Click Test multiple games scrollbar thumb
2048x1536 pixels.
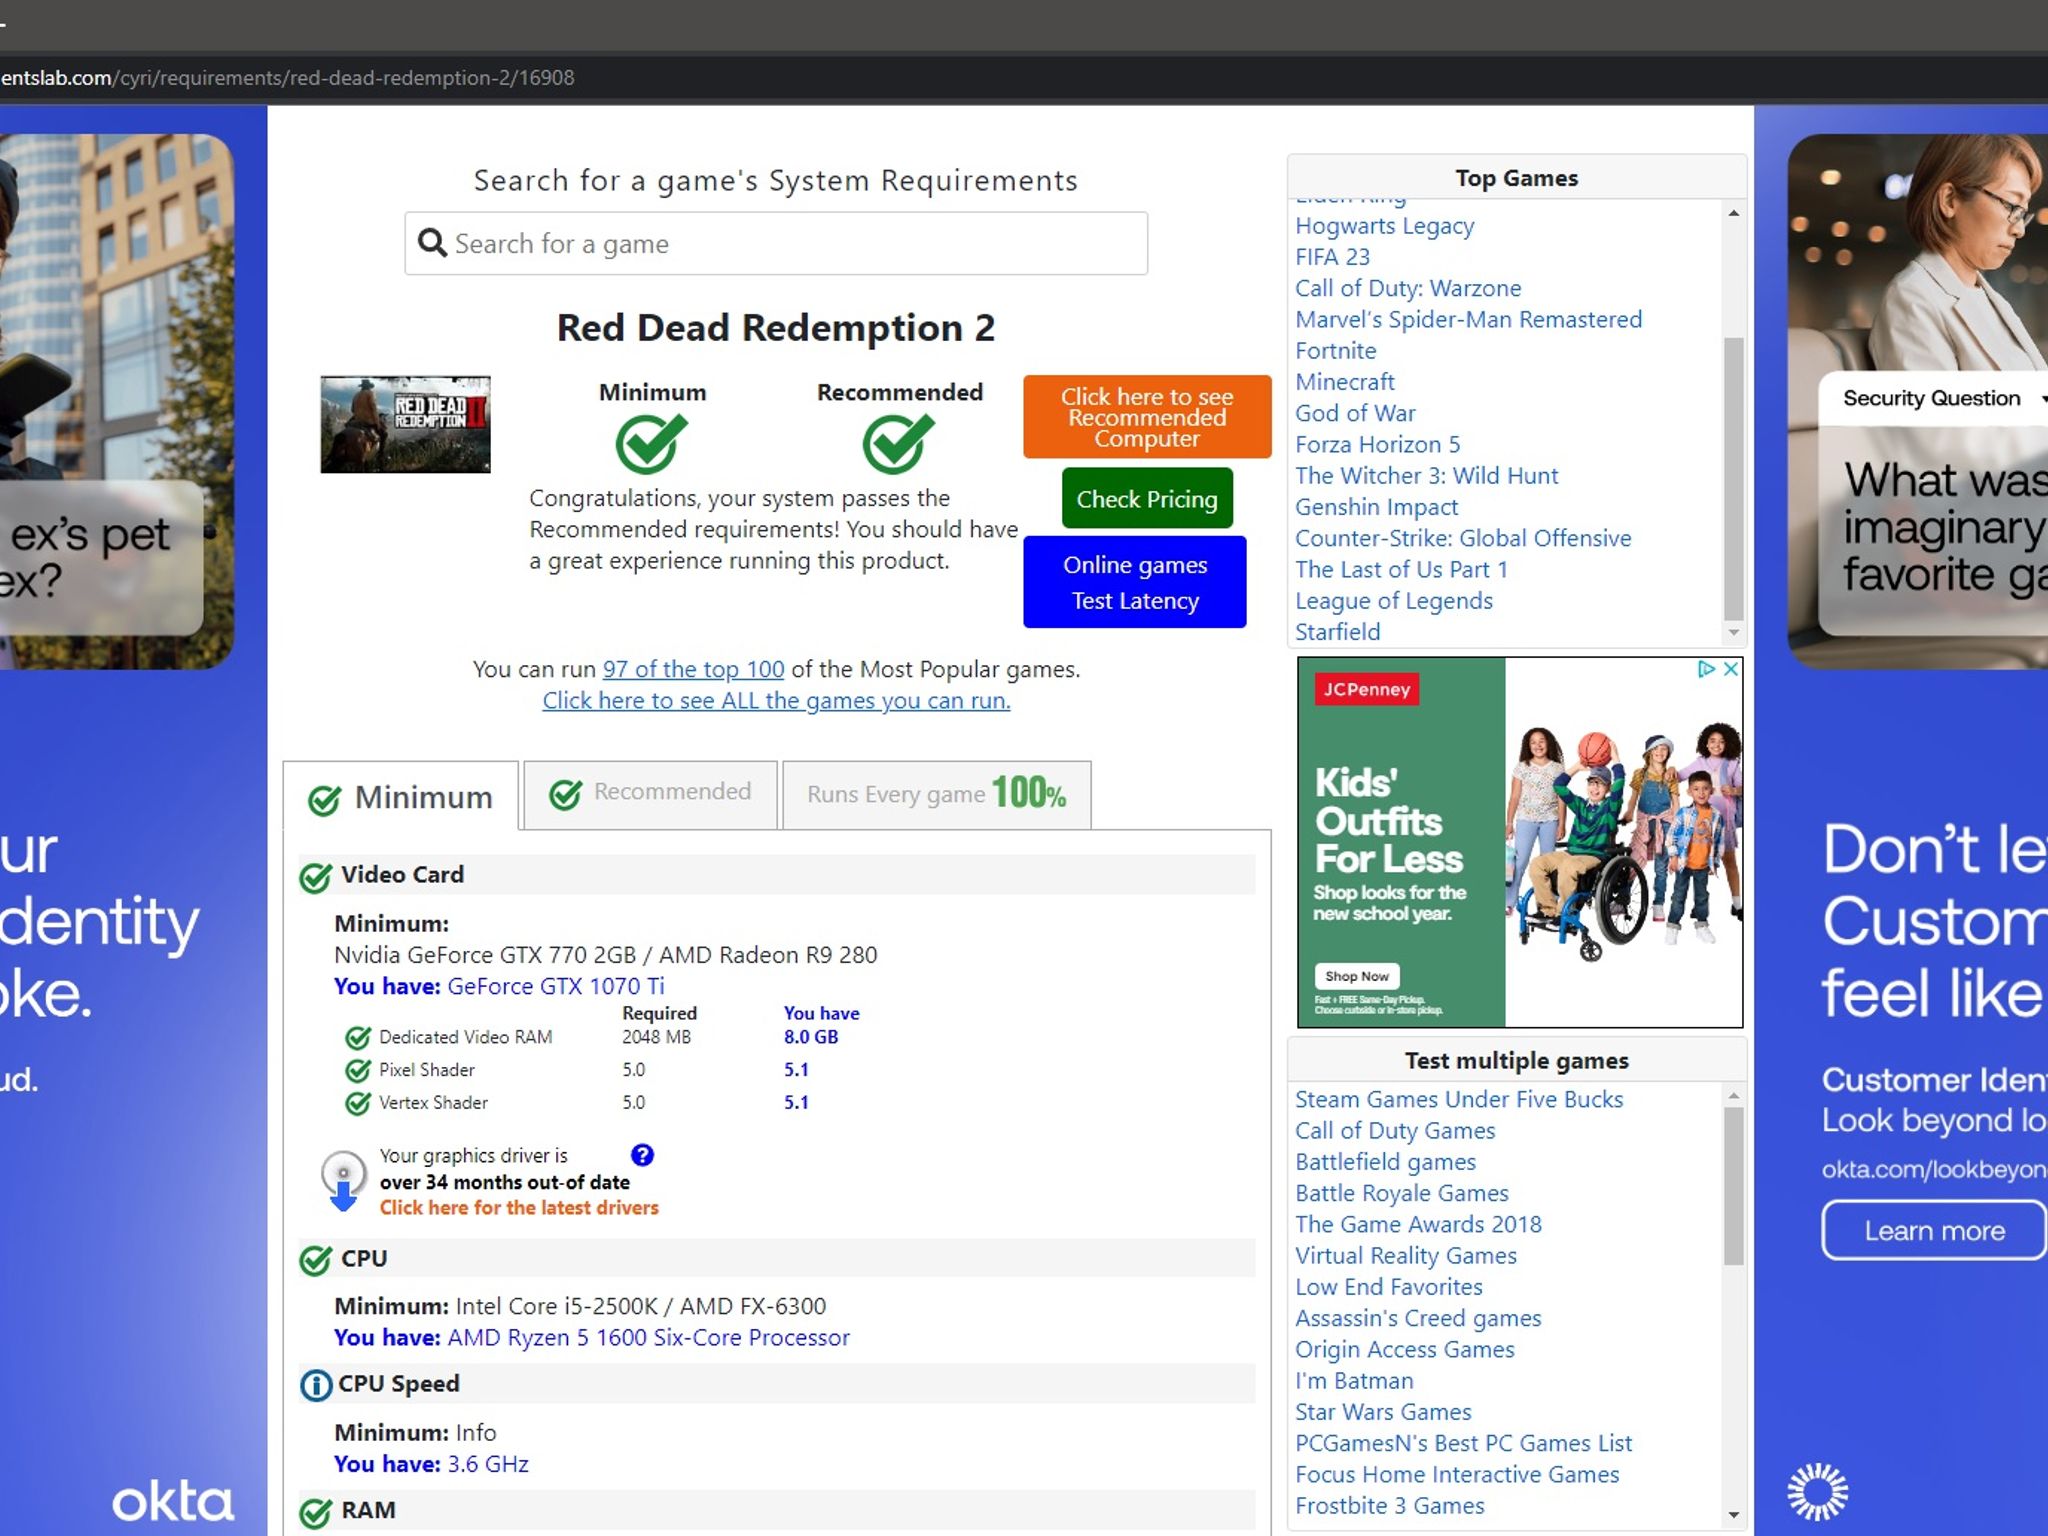click(1734, 1185)
